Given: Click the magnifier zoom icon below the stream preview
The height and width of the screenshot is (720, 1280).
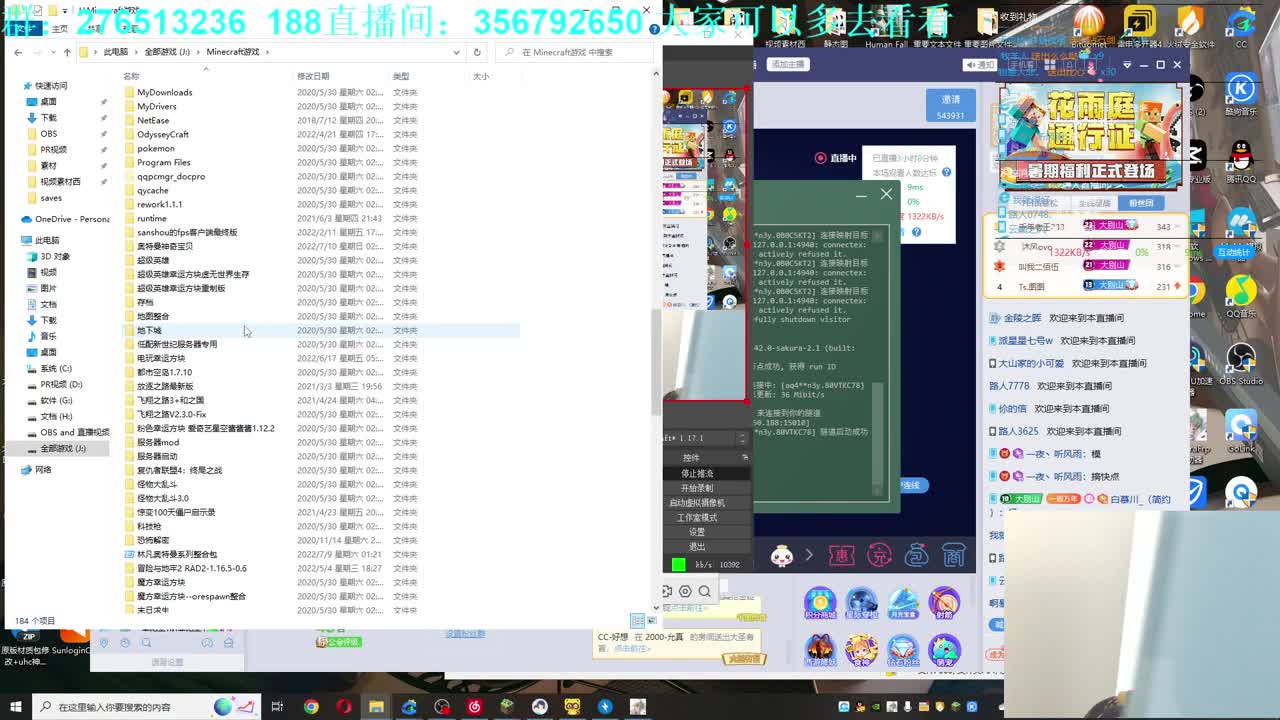Looking at the screenshot, I should coord(704,590).
